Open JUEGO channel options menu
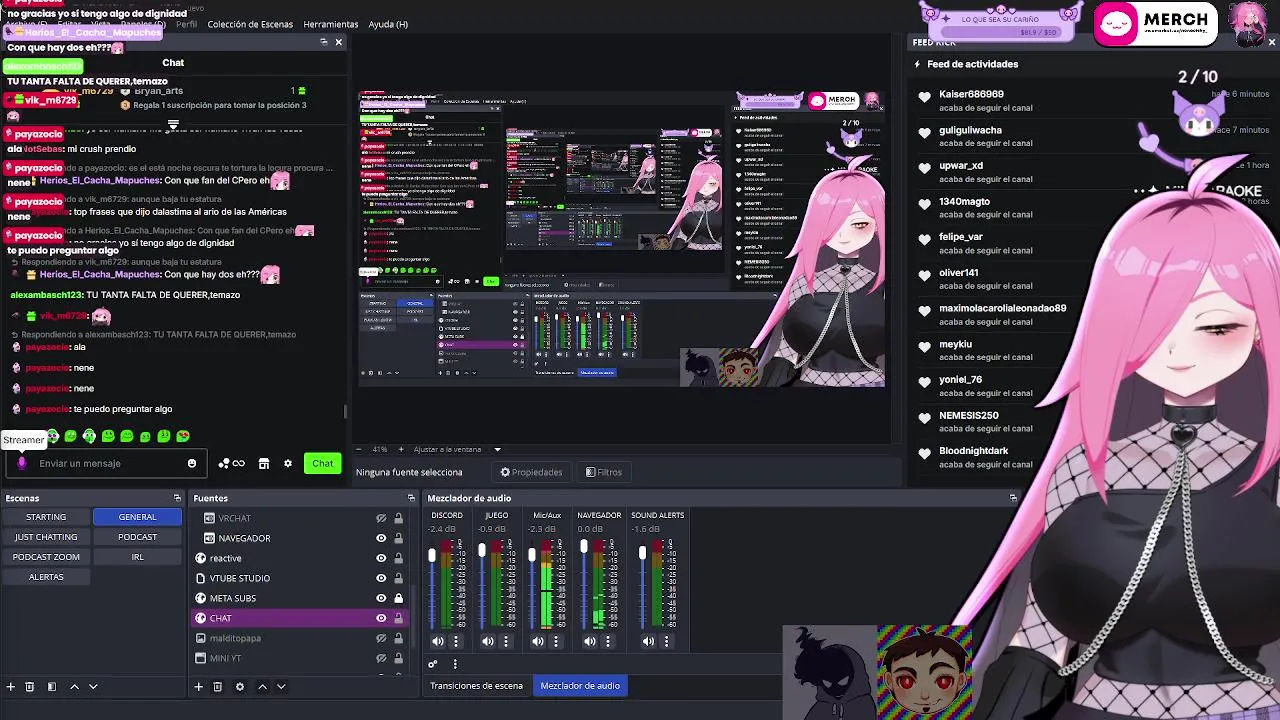 (506, 641)
